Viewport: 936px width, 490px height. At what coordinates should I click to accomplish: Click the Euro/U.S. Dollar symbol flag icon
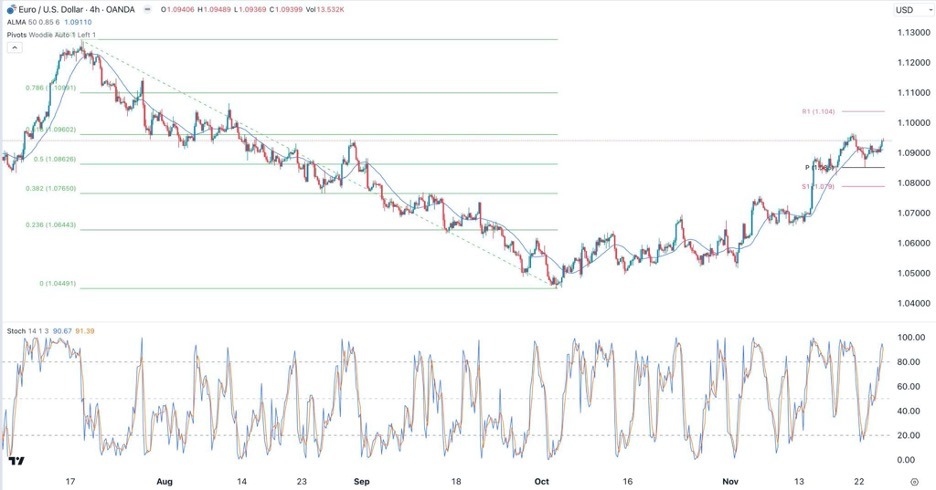(11, 10)
